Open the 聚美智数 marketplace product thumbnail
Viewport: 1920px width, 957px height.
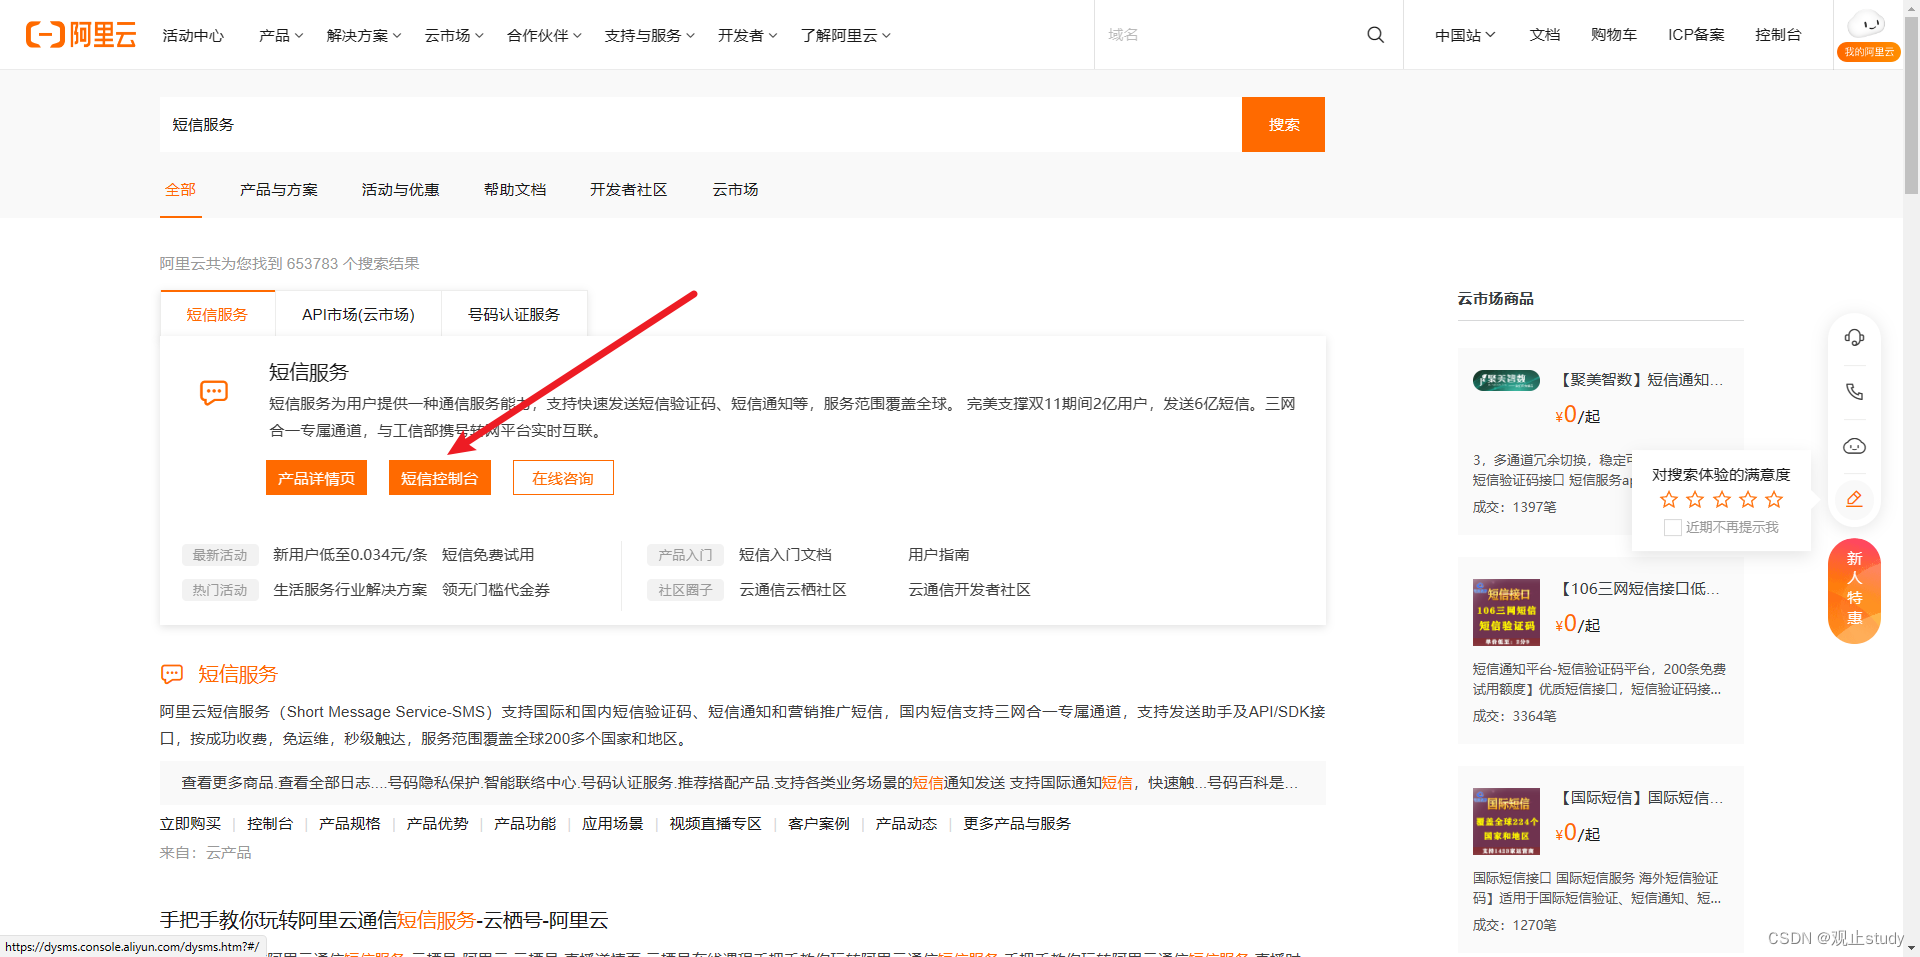(x=1506, y=380)
